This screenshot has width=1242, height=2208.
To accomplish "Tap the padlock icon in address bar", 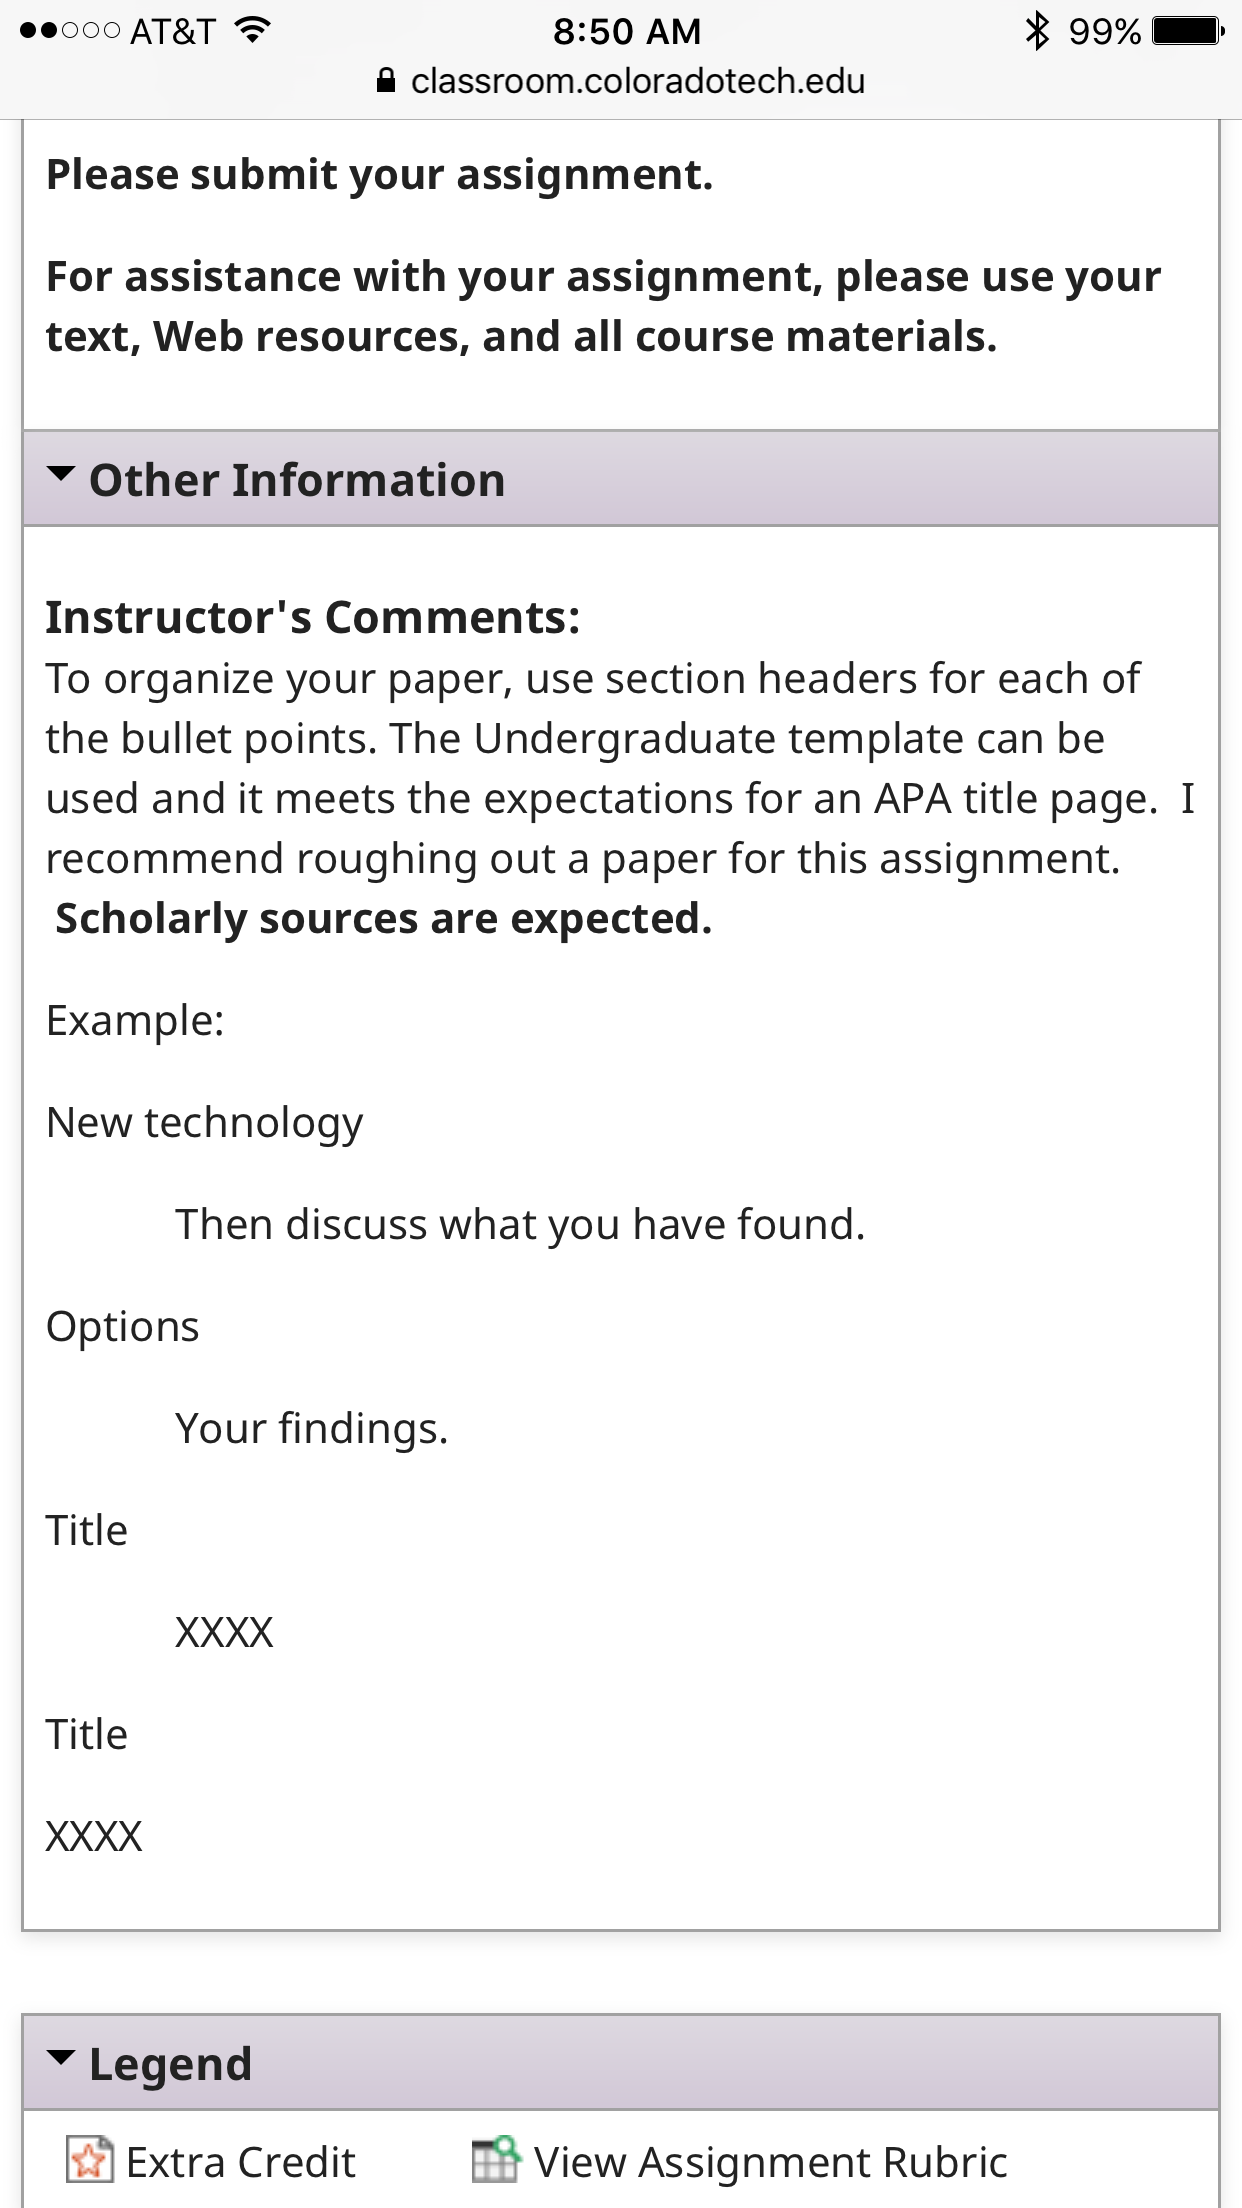I will (386, 81).
